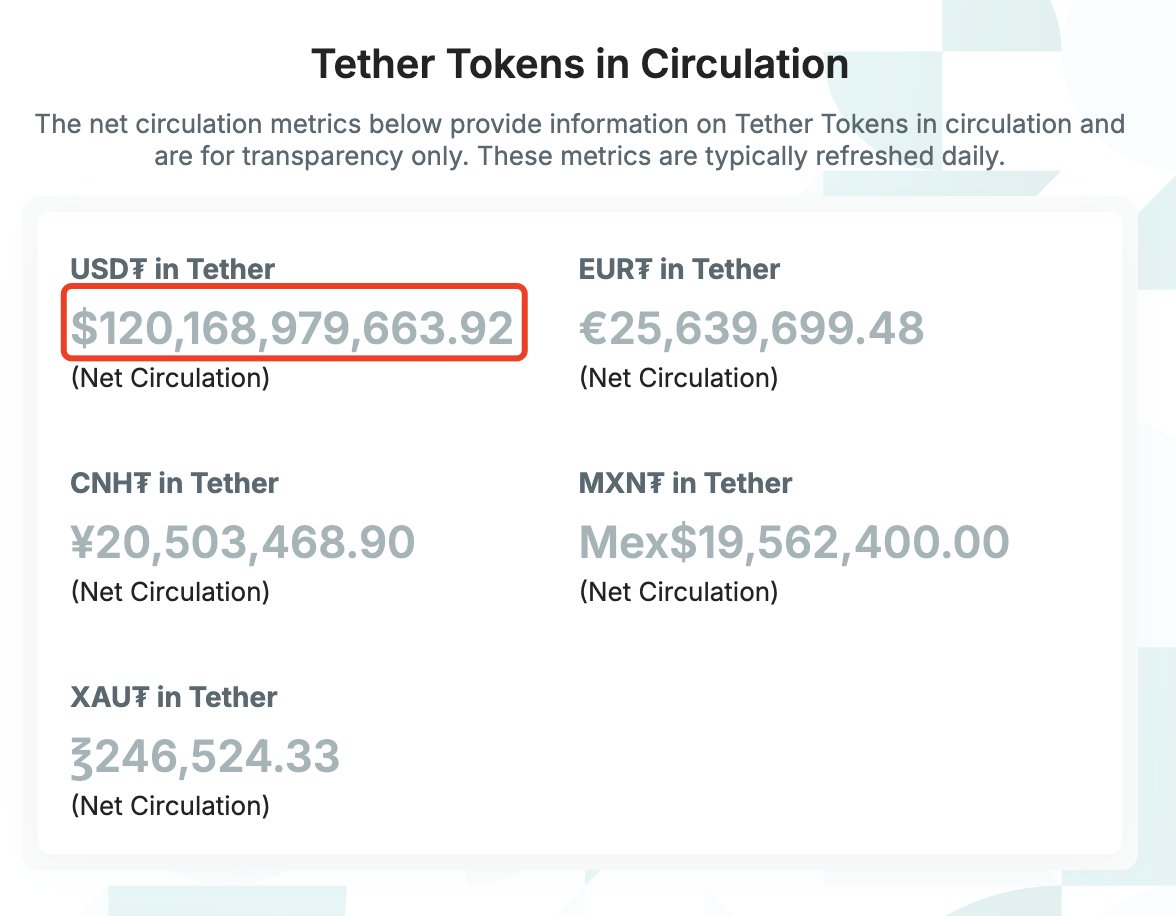Click Net Circulation caption under CNH₮ amount
The image size is (1176, 916).
click(x=170, y=592)
